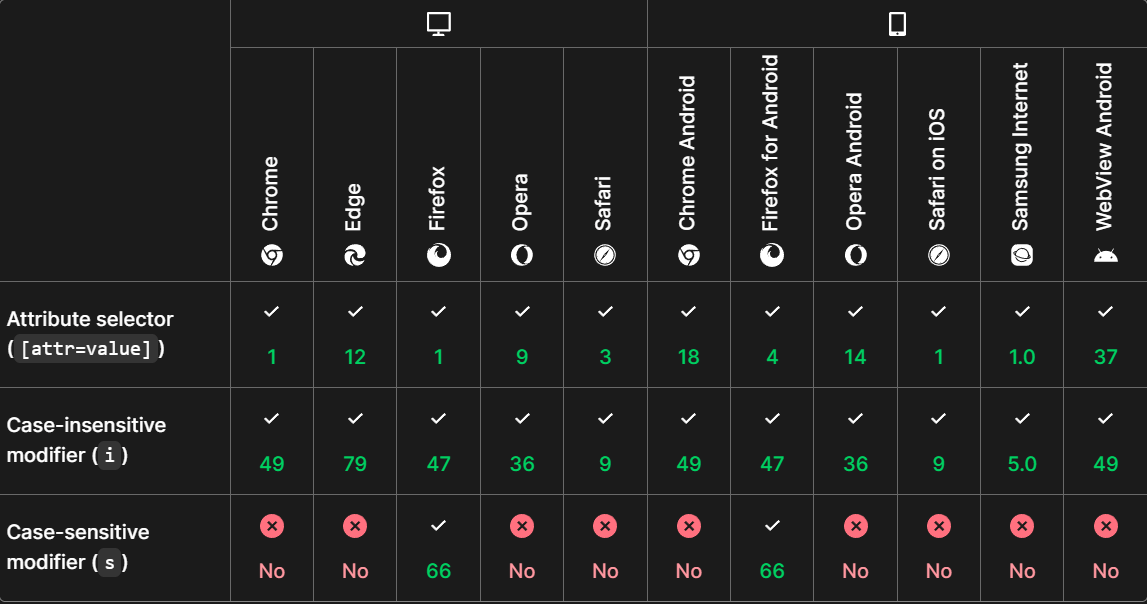Click the Chrome browser logo icon

click(x=271, y=256)
